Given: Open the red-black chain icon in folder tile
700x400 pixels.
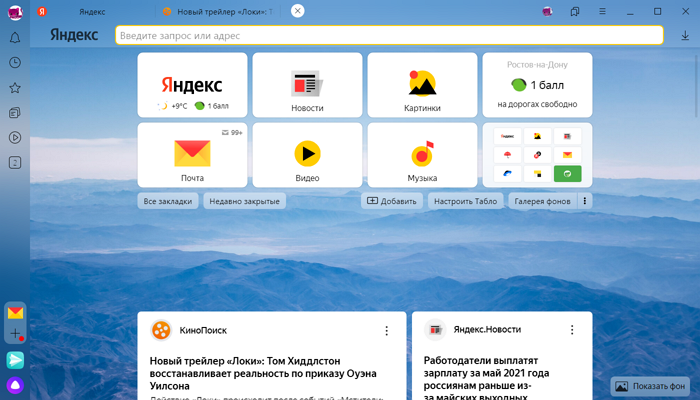Looking at the screenshot, I should [538, 155].
